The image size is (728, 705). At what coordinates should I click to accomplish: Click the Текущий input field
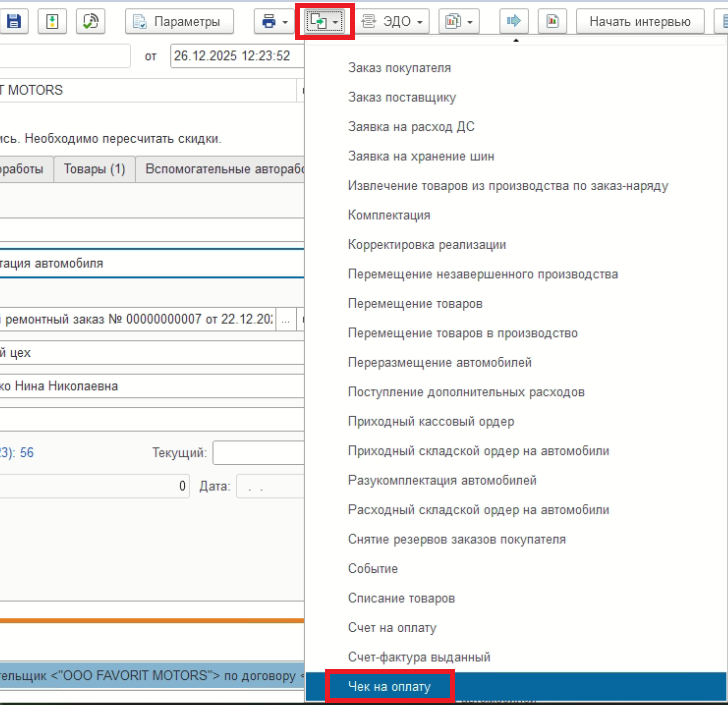(x=257, y=453)
